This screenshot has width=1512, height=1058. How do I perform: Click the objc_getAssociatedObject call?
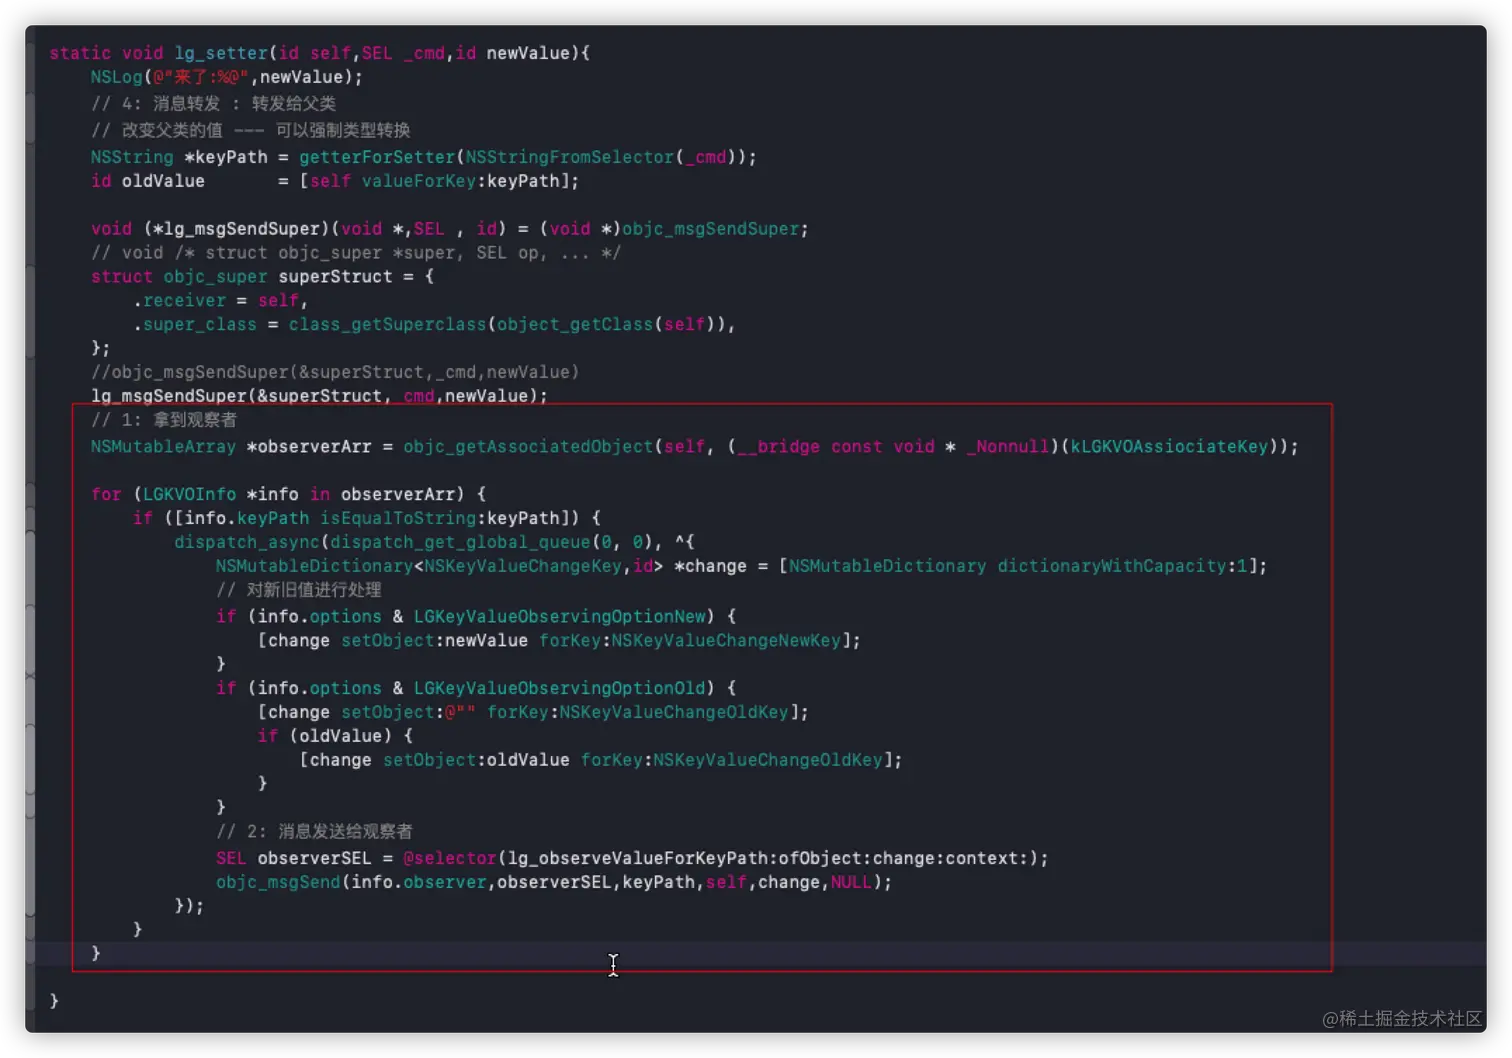click(528, 447)
